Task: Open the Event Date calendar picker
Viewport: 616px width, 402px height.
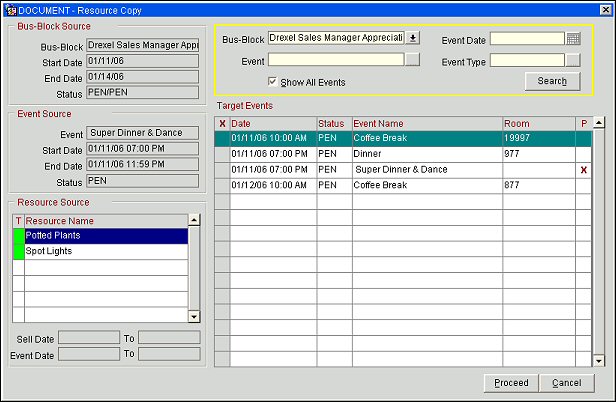Action: [573, 39]
